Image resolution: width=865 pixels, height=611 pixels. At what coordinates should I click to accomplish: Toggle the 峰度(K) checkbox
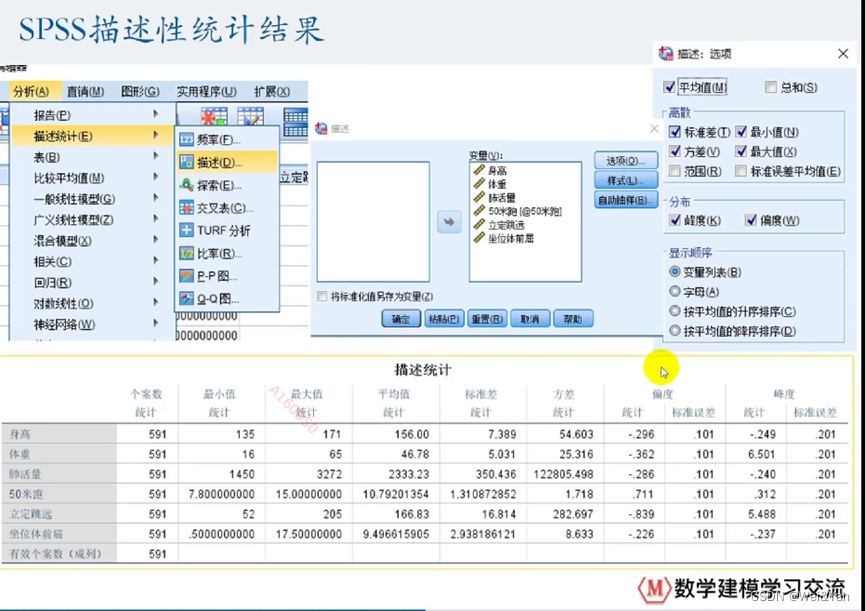pyautogui.click(x=675, y=220)
